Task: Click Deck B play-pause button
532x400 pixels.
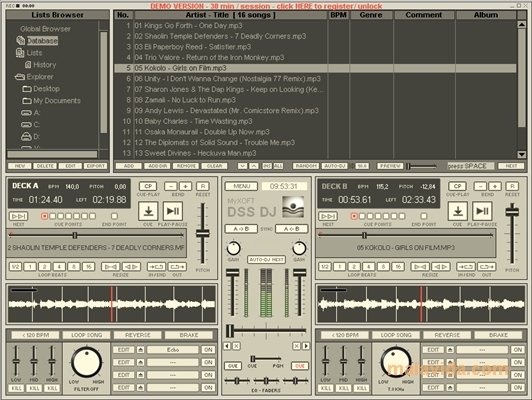Action: click(482, 211)
